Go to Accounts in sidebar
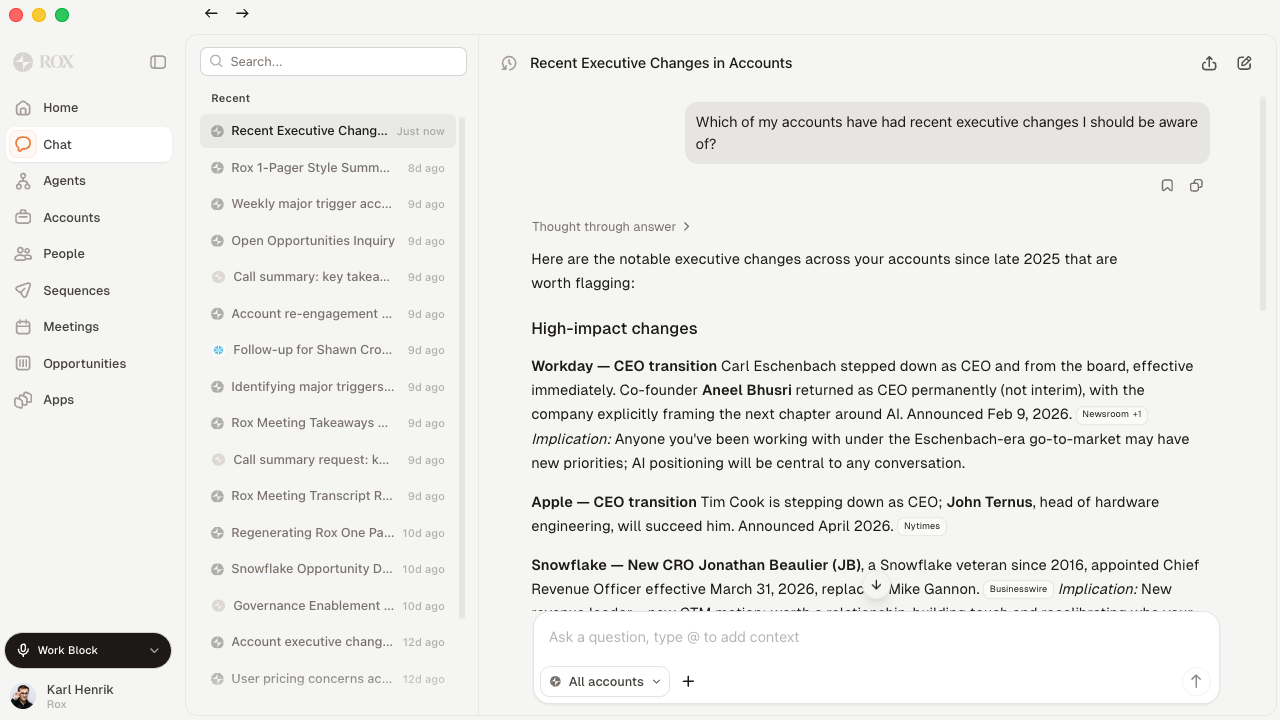Image resolution: width=1280 pixels, height=720 pixels. [x=89, y=217]
